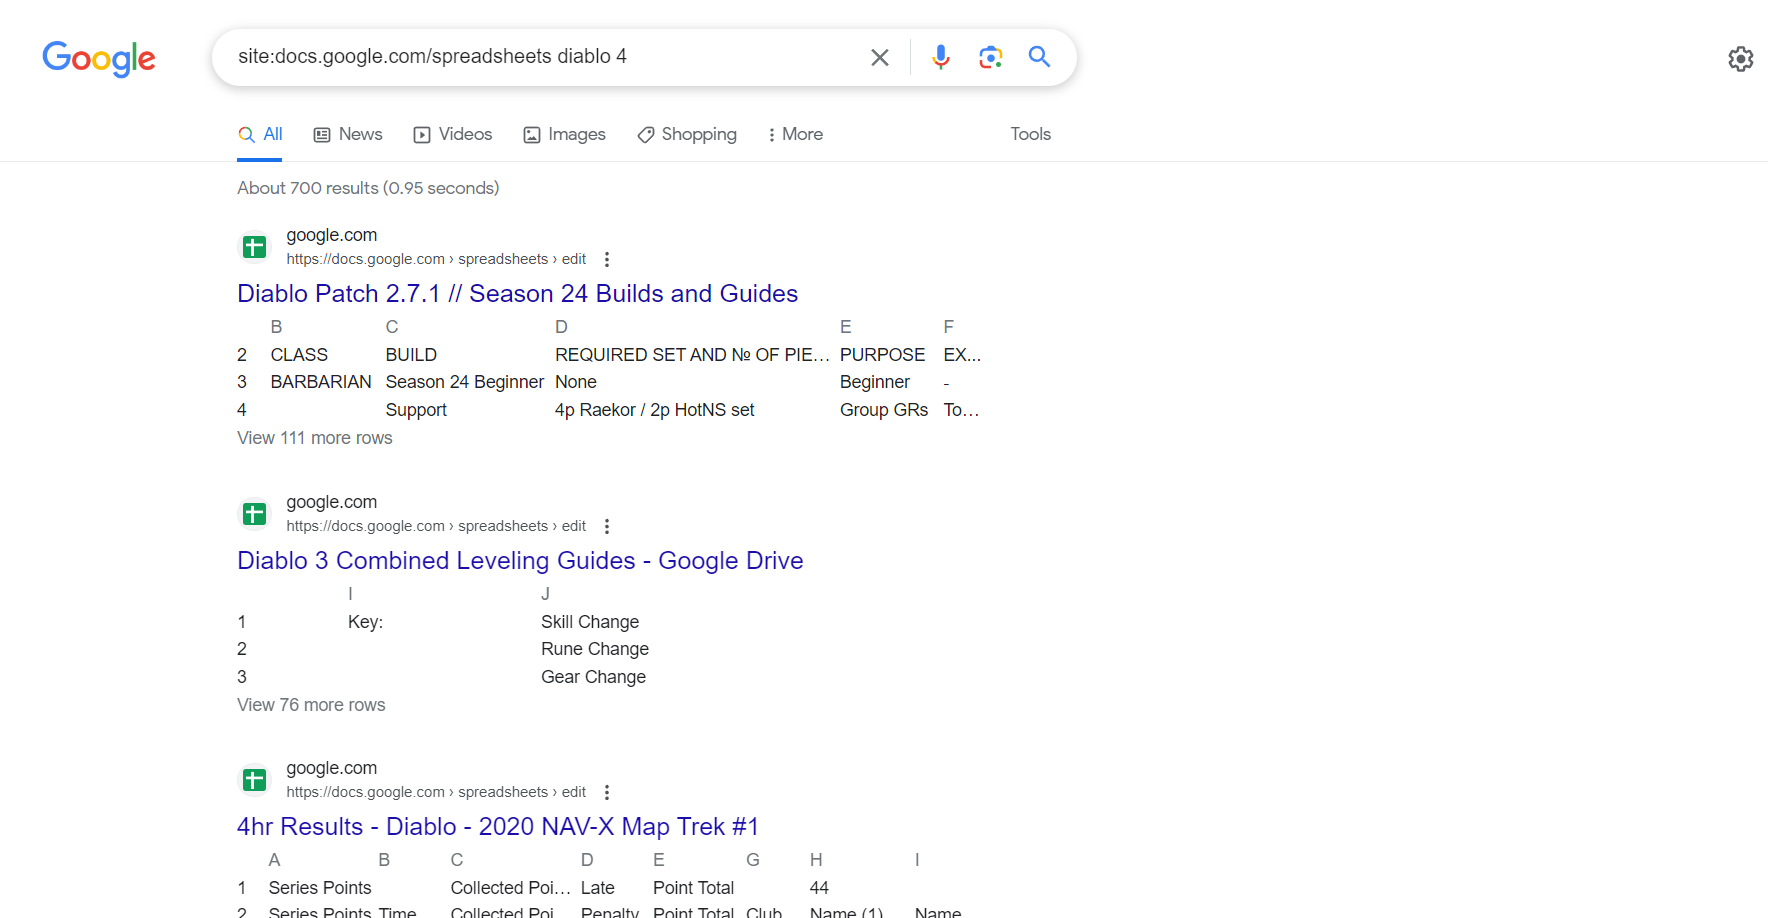
Task: Open Diablo Patch 2.7.1 Season 24 result
Action: pos(517,293)
